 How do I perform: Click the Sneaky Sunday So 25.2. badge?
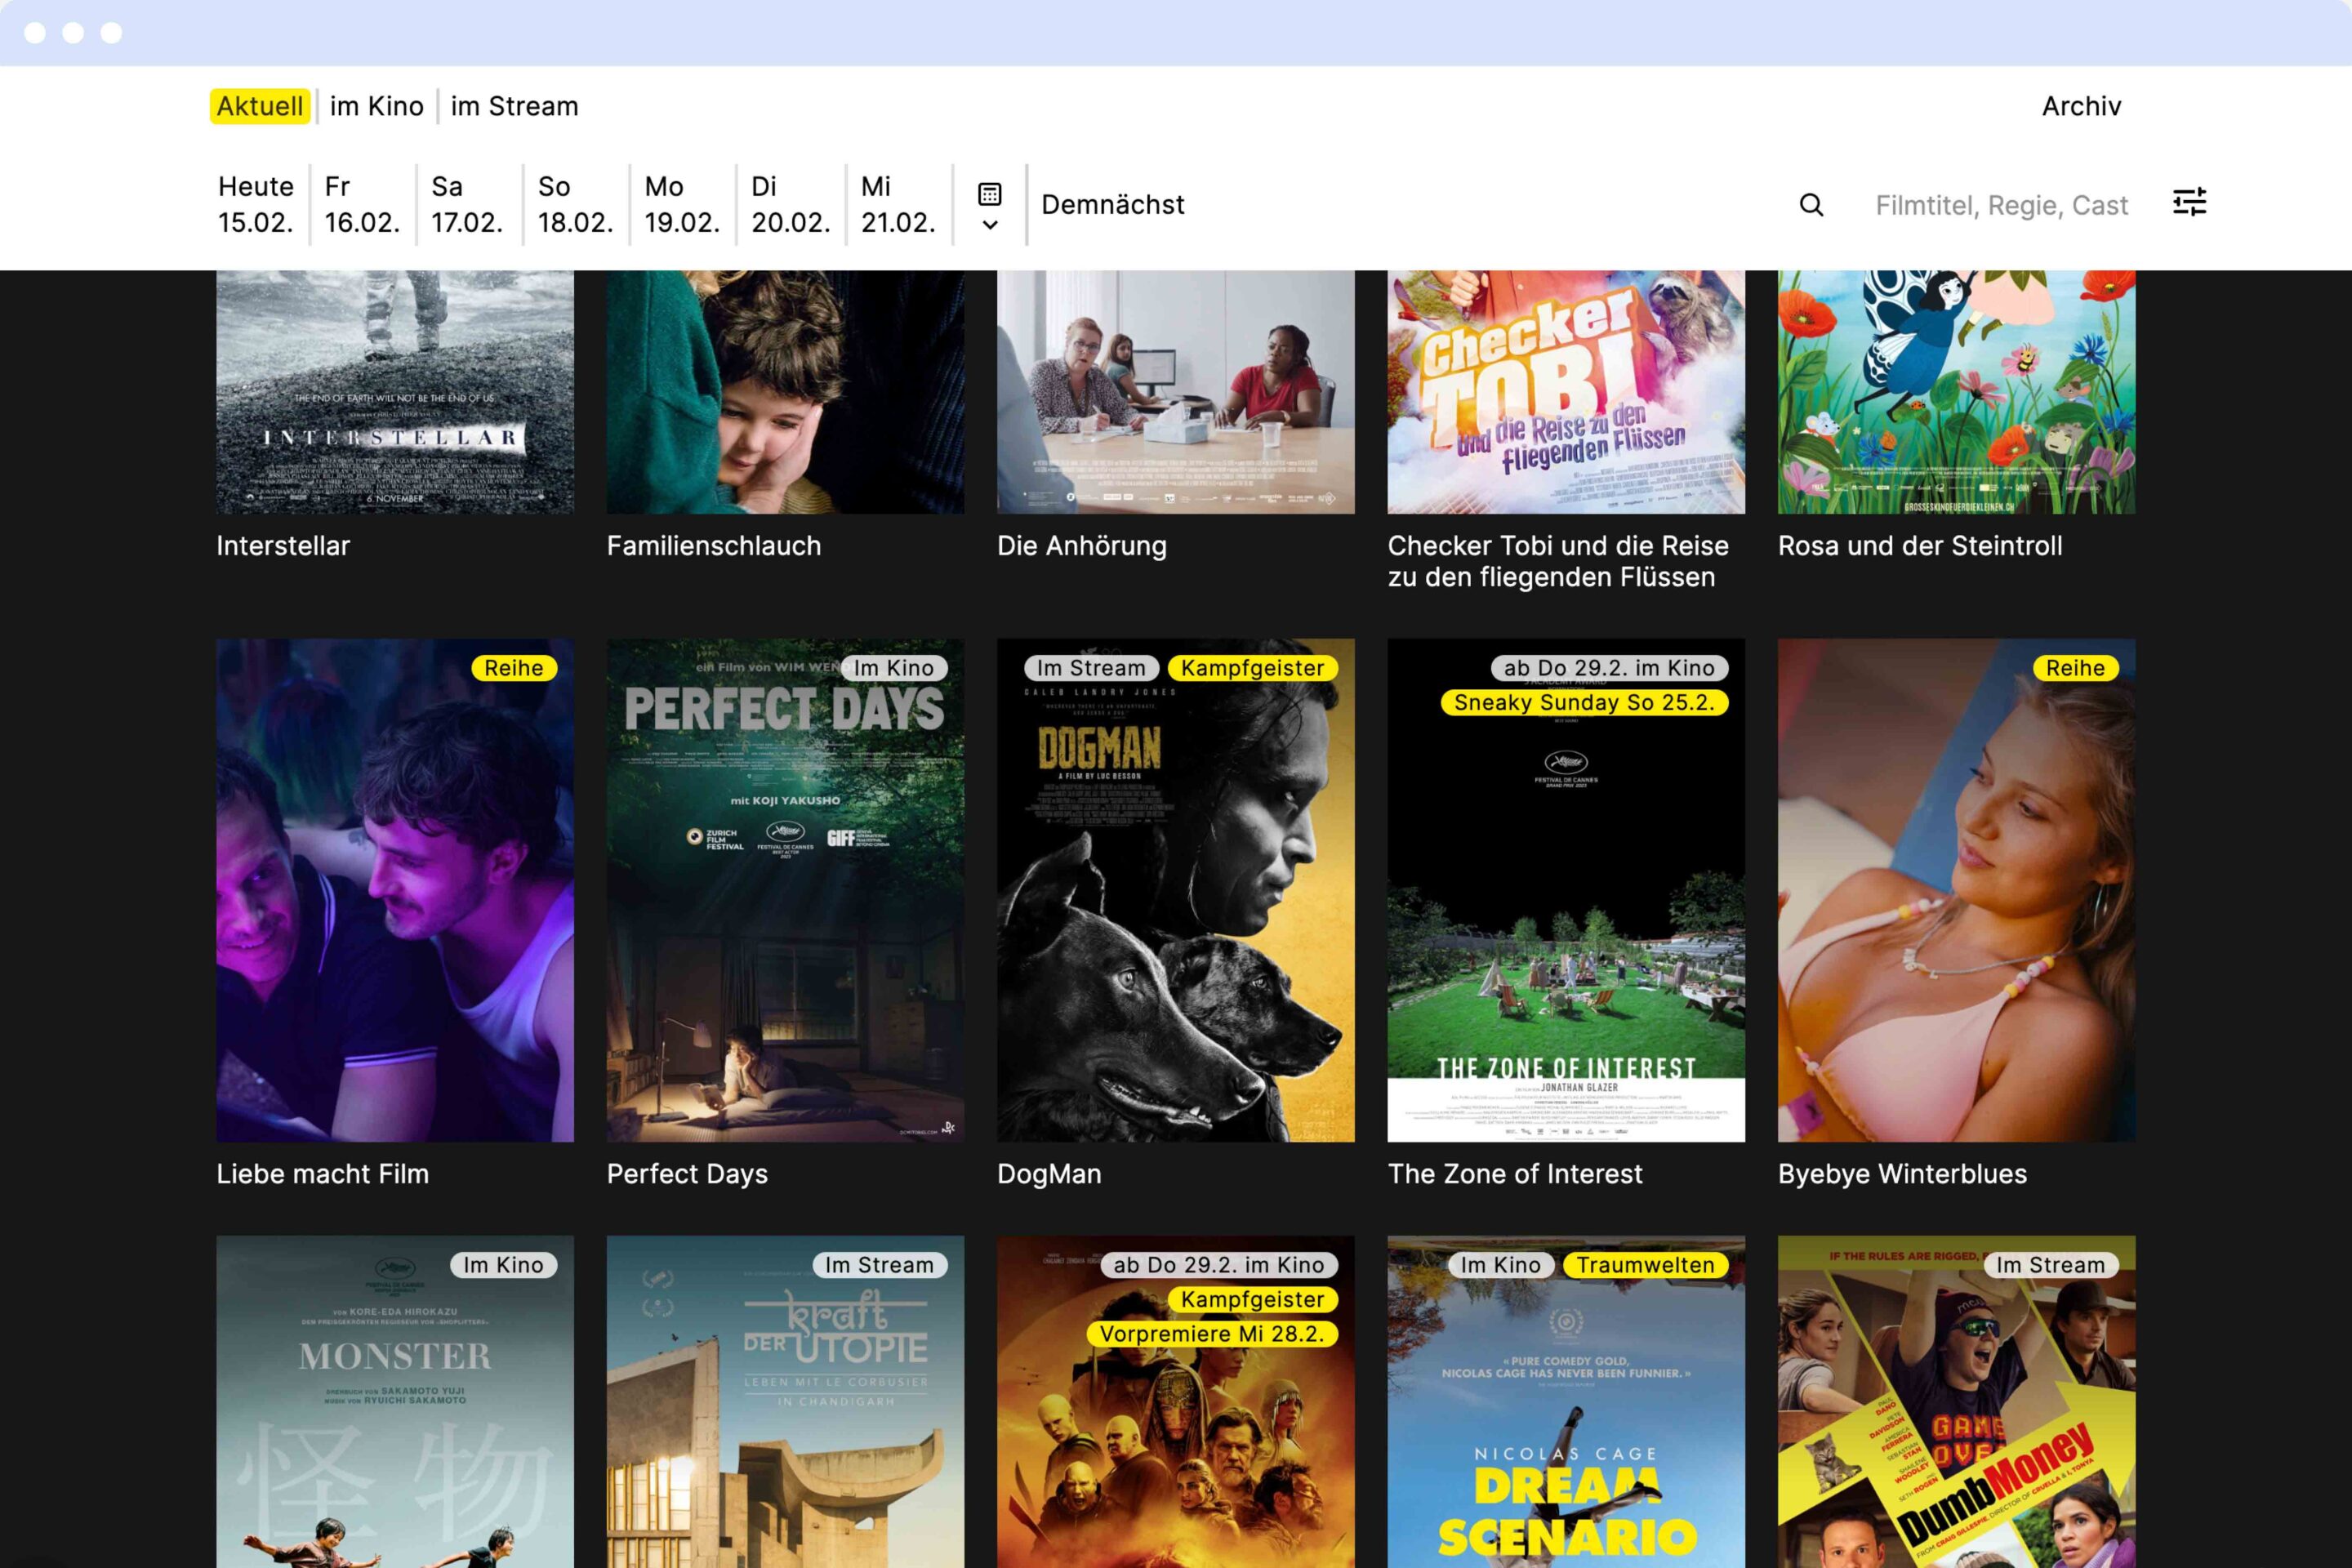(x=1584, y=702)
